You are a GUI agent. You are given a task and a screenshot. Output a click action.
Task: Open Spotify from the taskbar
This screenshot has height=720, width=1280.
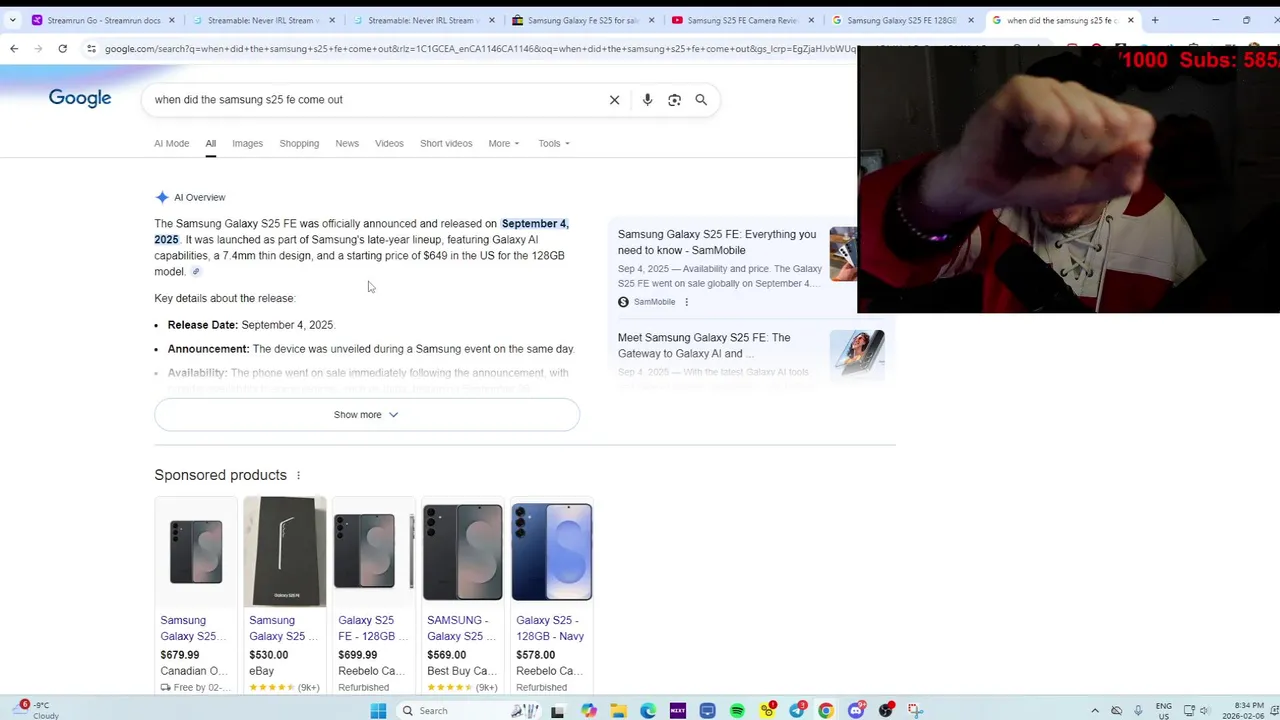(x=737, y=711)
